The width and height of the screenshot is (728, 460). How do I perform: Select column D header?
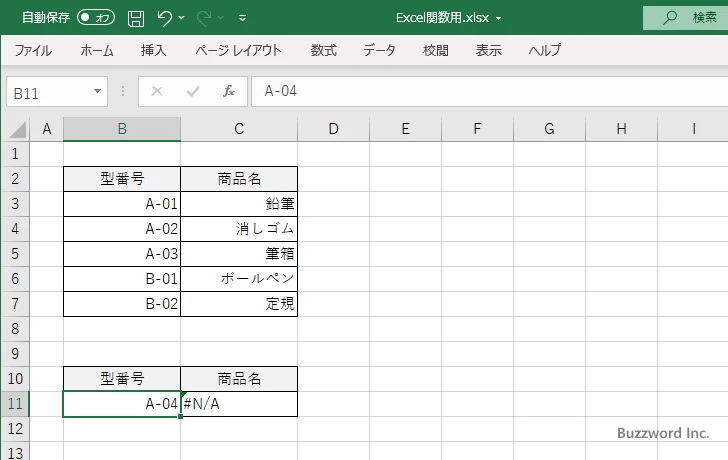point(333,129)
